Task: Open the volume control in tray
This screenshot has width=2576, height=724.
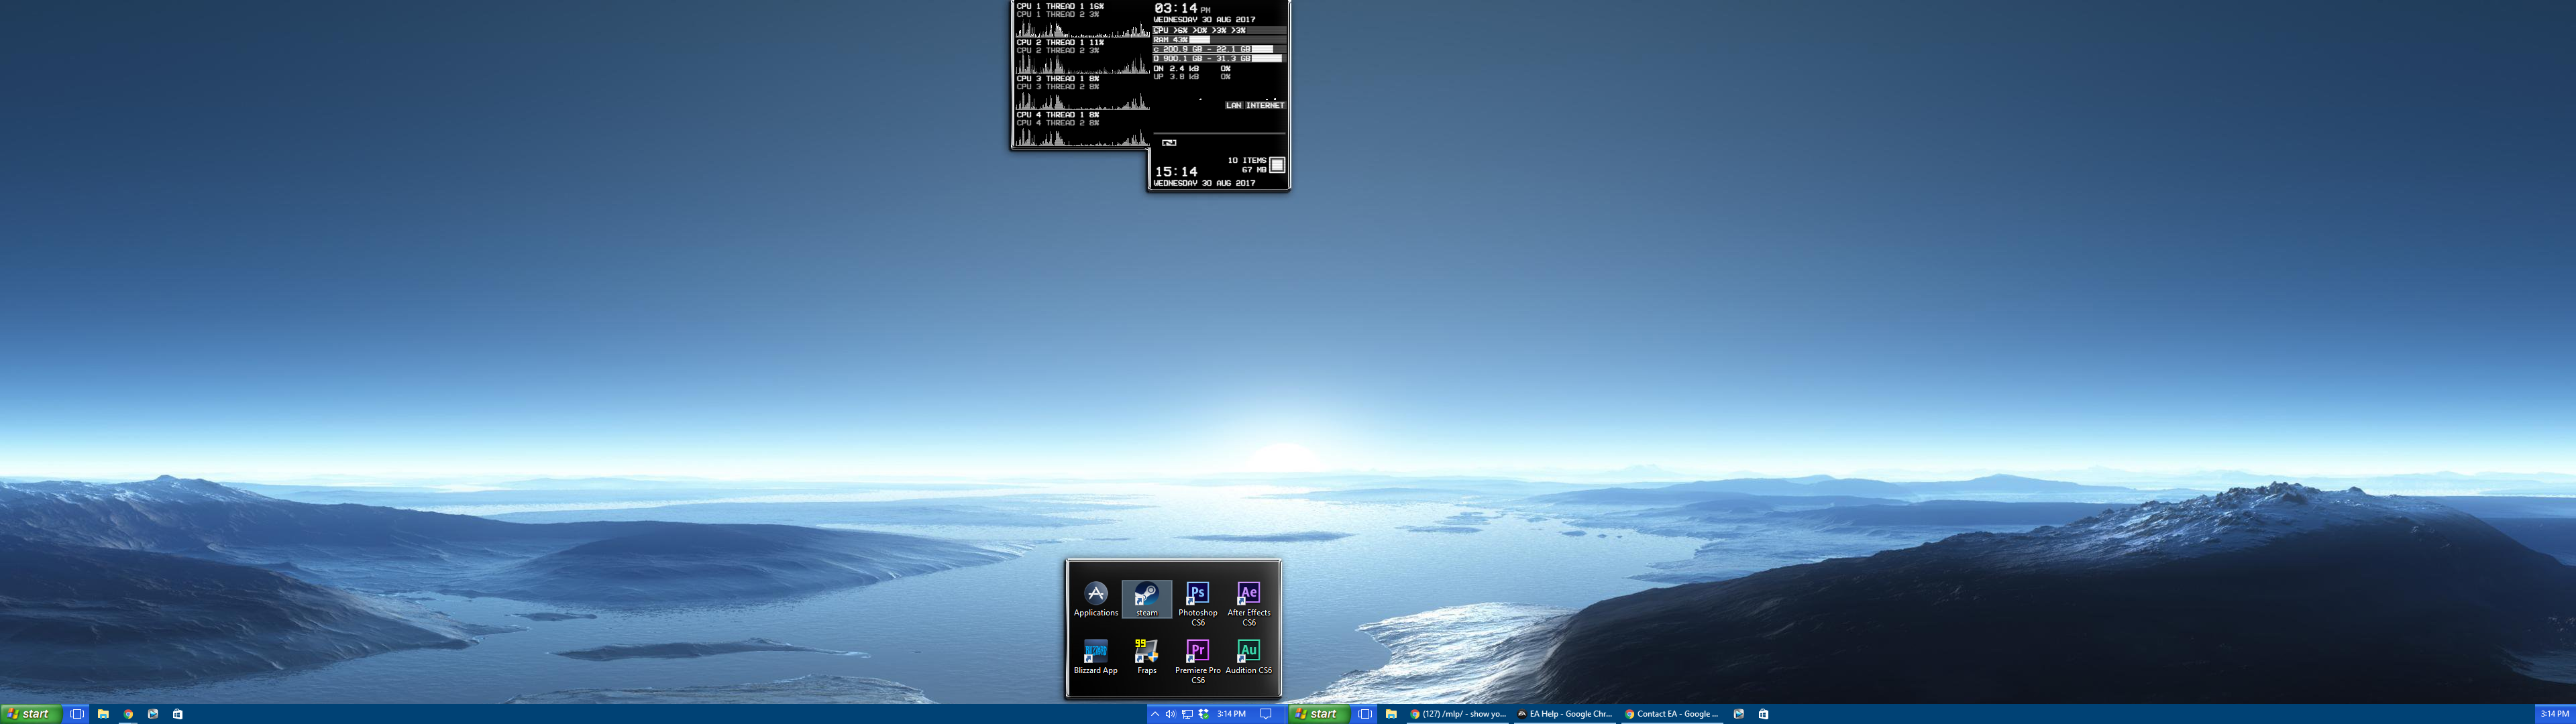Action: pyautogui.click(x=1170, y=714)
